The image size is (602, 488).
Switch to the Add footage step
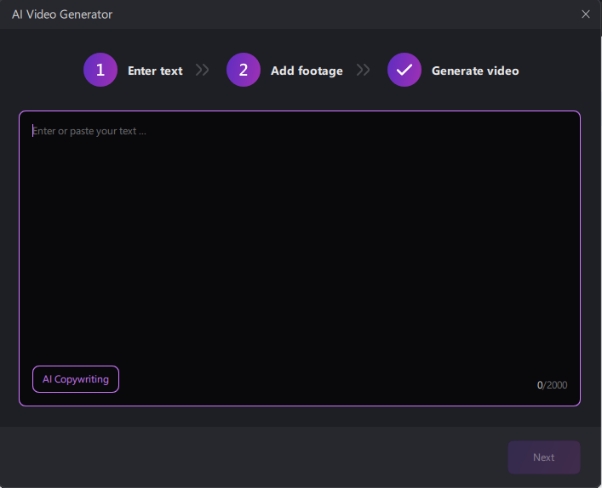point(306,71)
